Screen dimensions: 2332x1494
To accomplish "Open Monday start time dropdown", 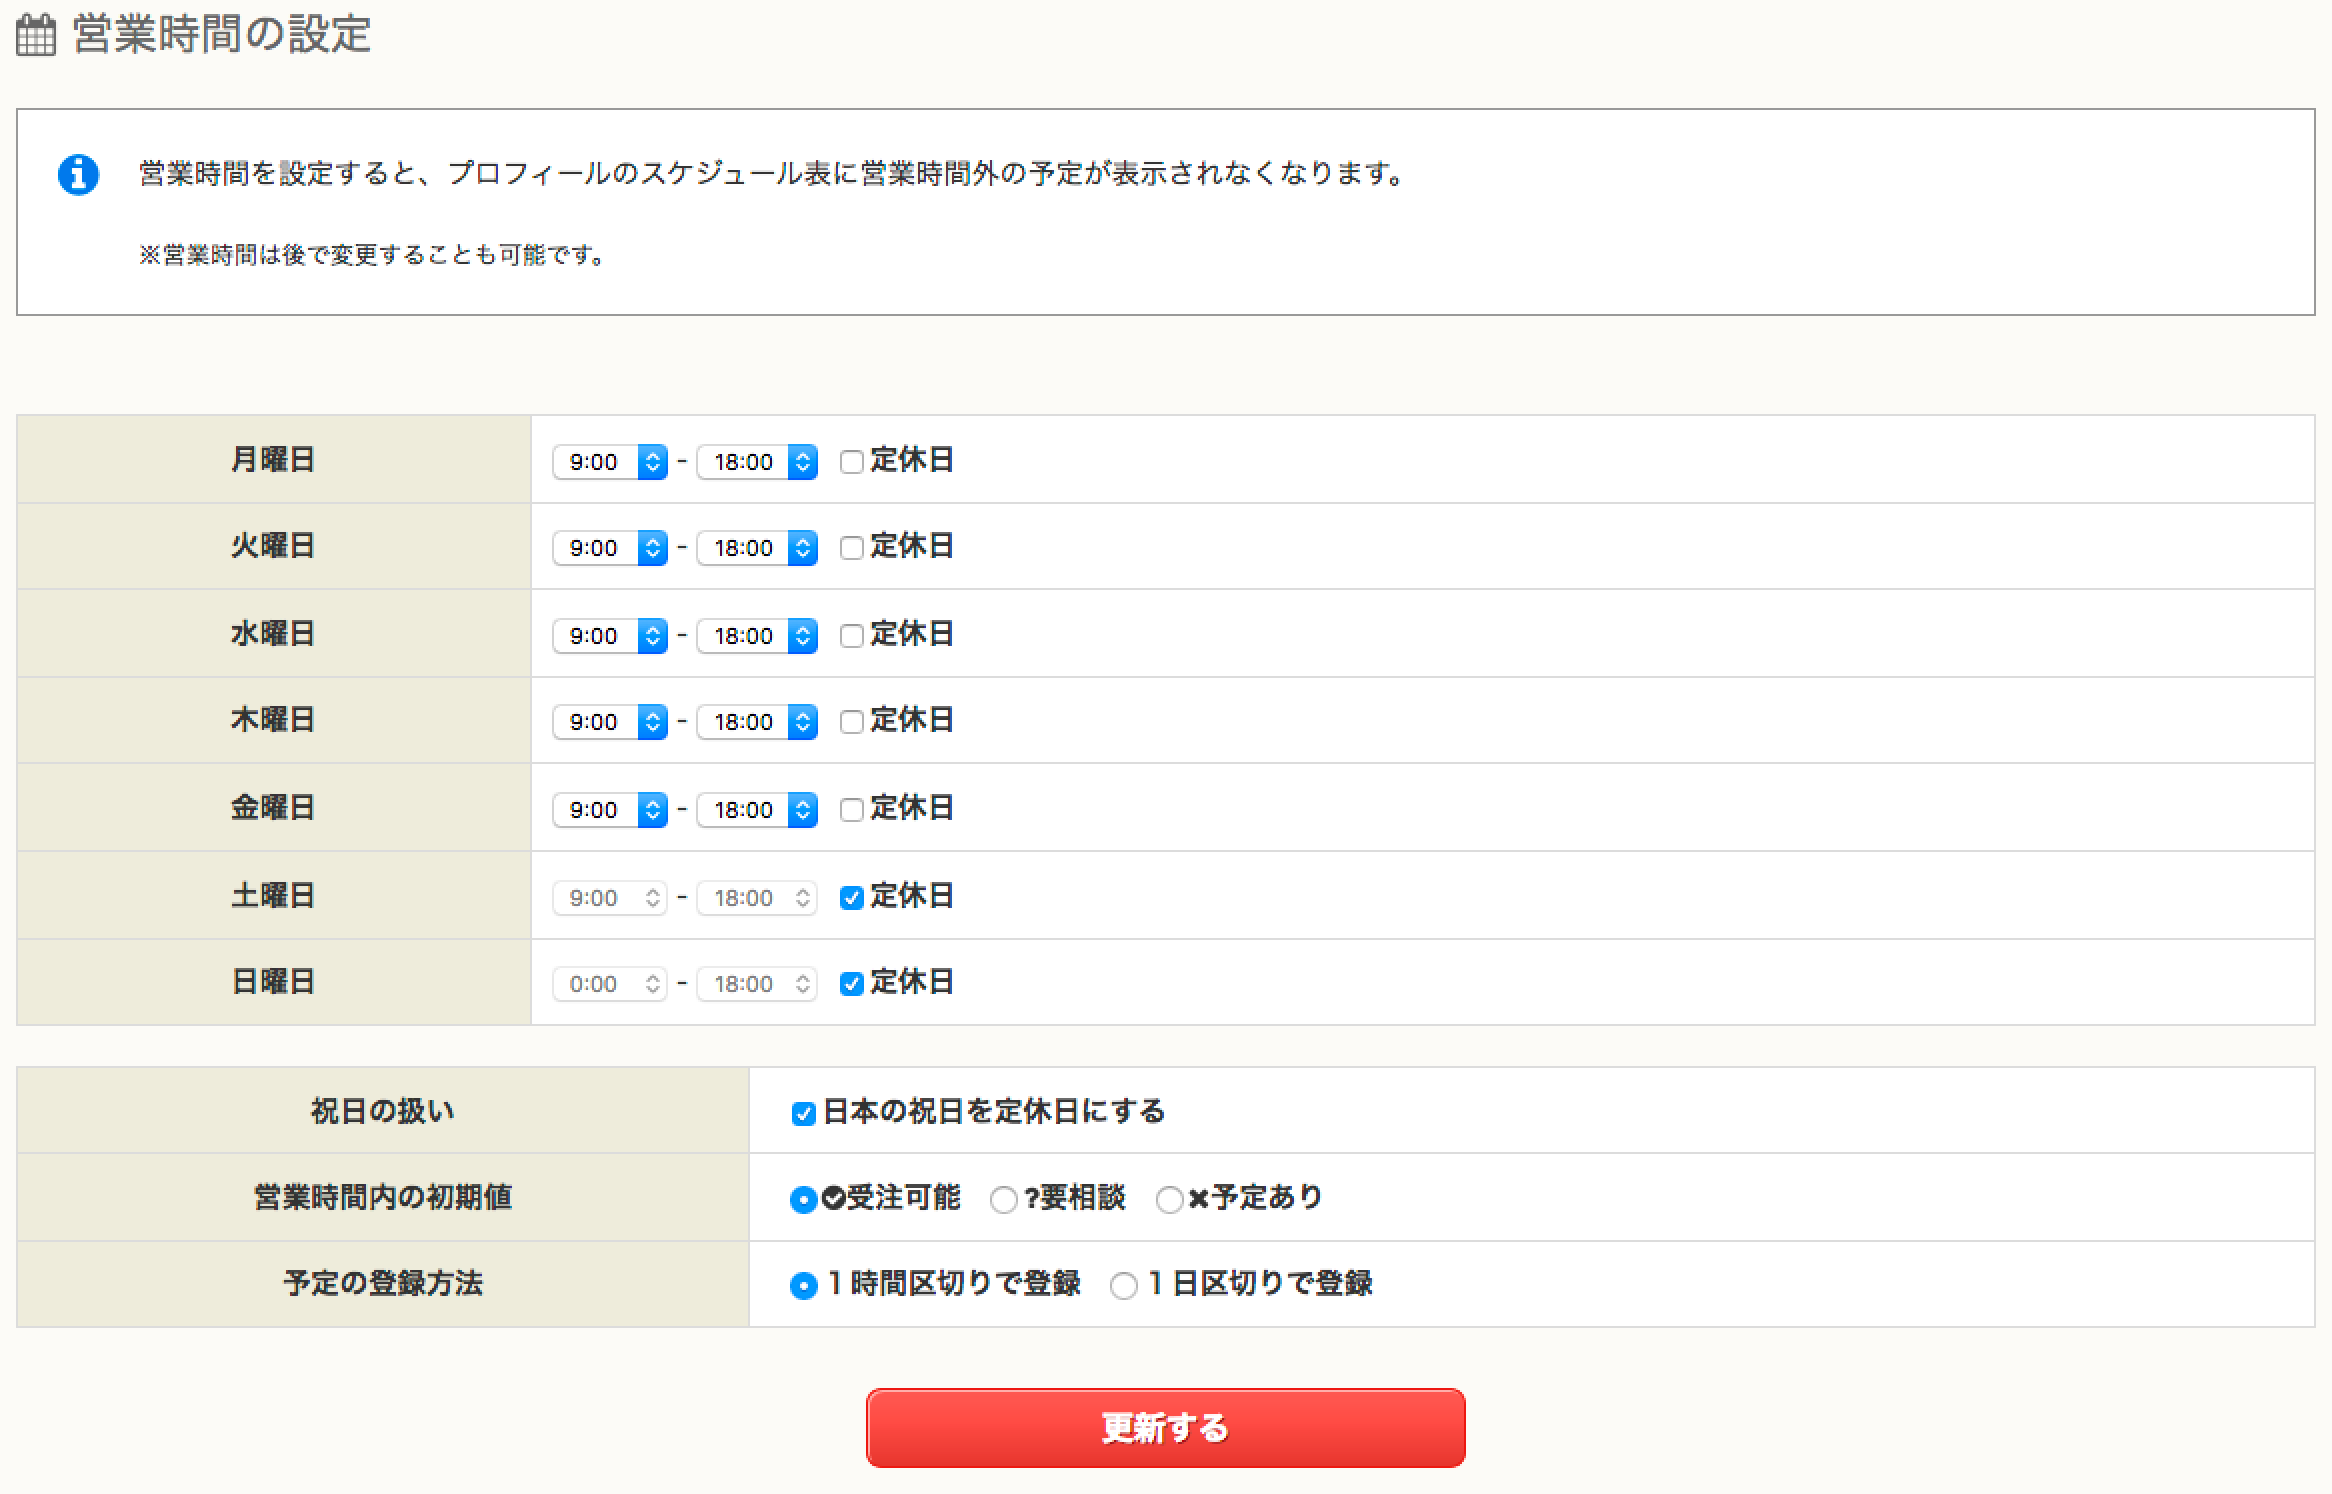I will 610,462.
